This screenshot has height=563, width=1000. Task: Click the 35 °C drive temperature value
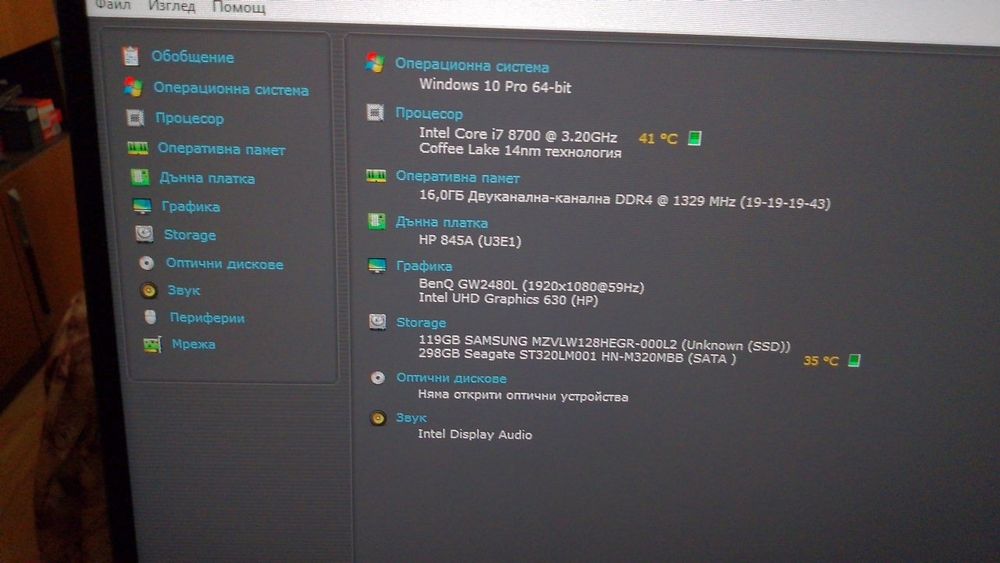point(821,361)
